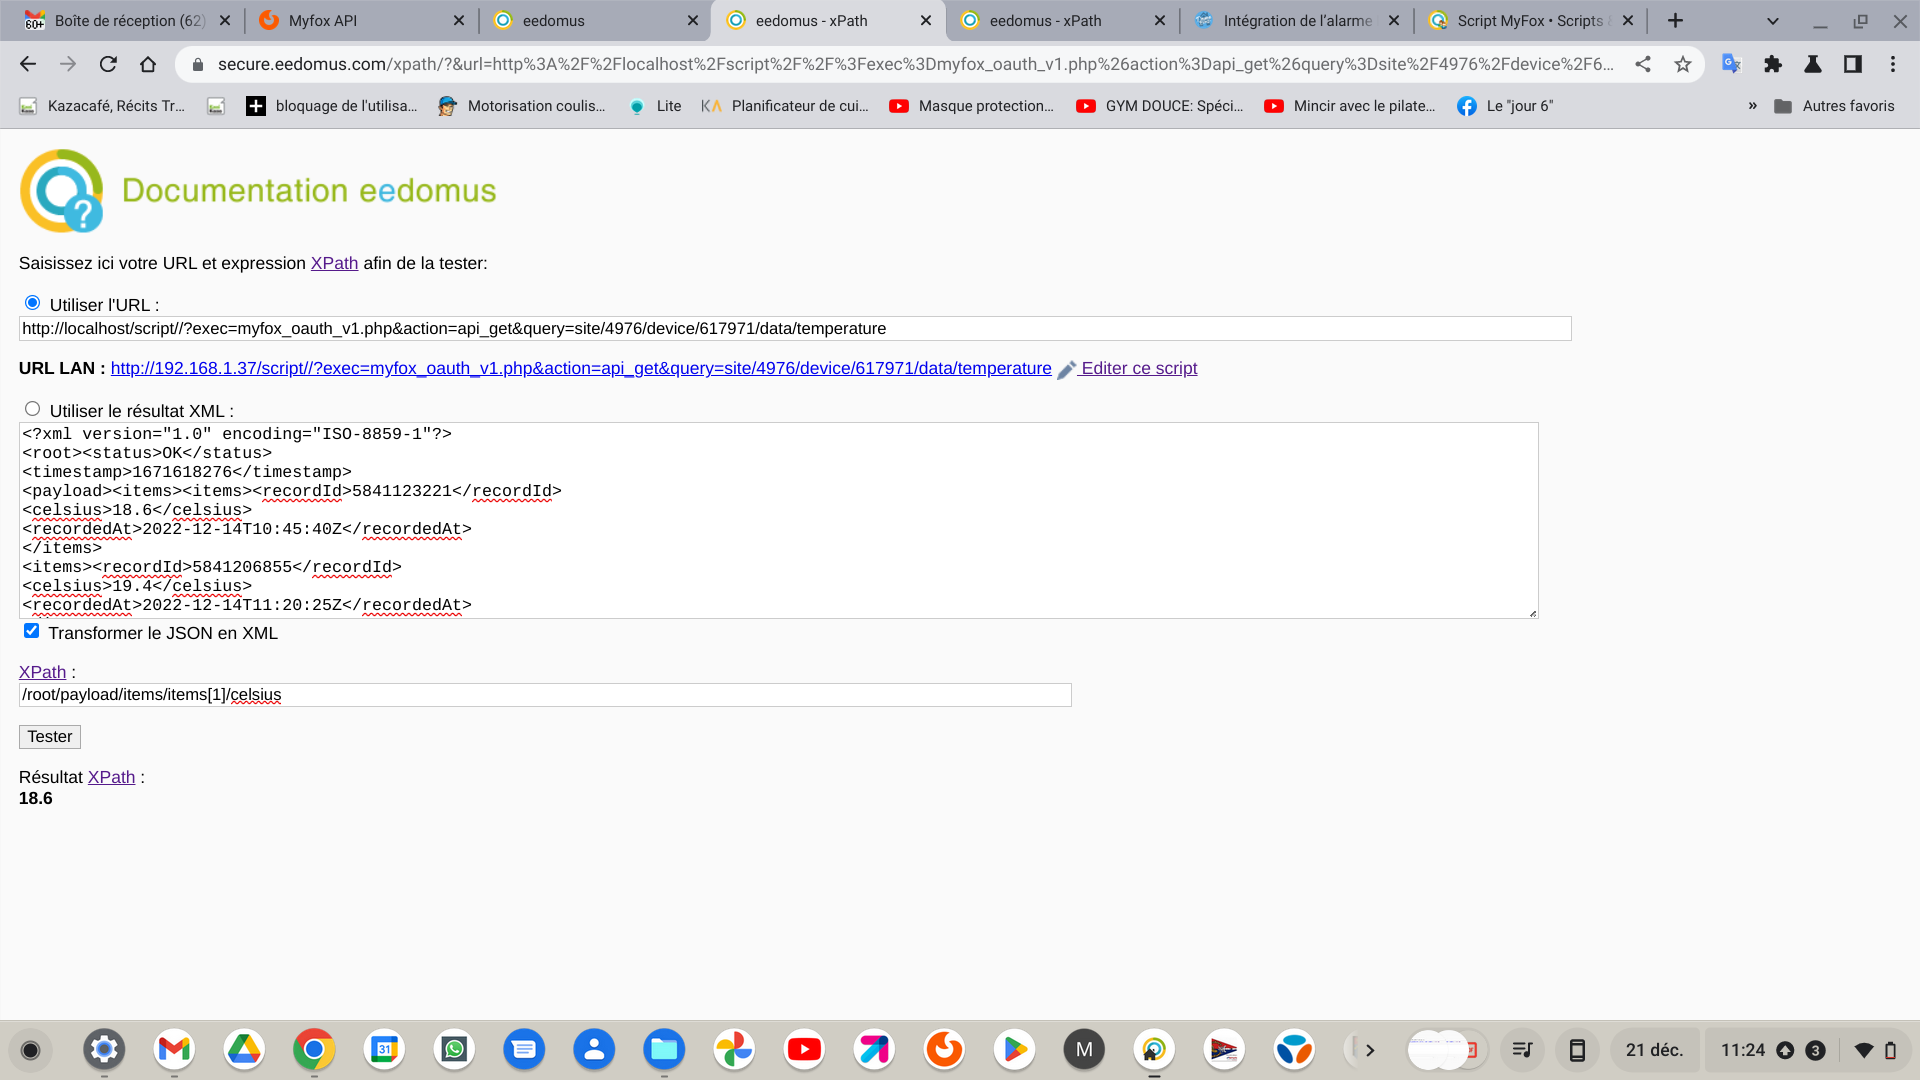Open extensions puzzle menu
Screen dimensions: 1920x1080
(x=1773, y=64)
